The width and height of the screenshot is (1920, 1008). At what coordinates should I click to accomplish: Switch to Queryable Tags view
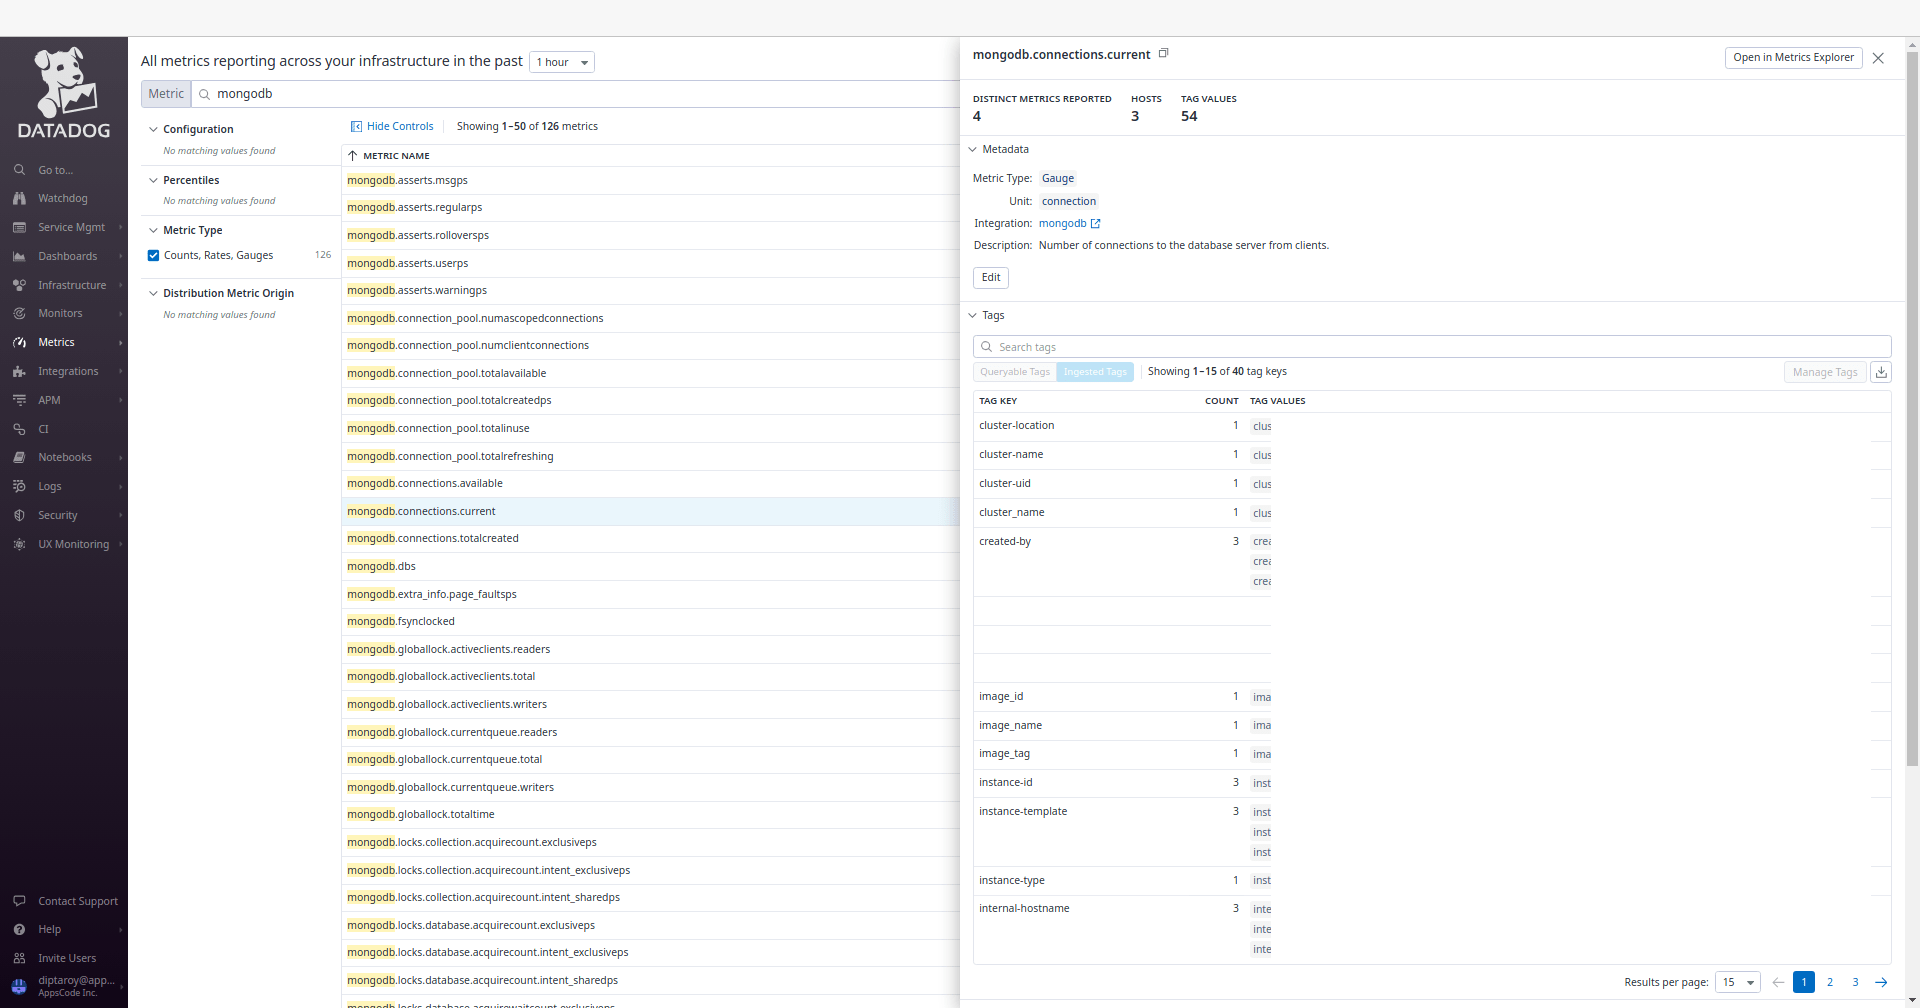[x=1013, y=371]
